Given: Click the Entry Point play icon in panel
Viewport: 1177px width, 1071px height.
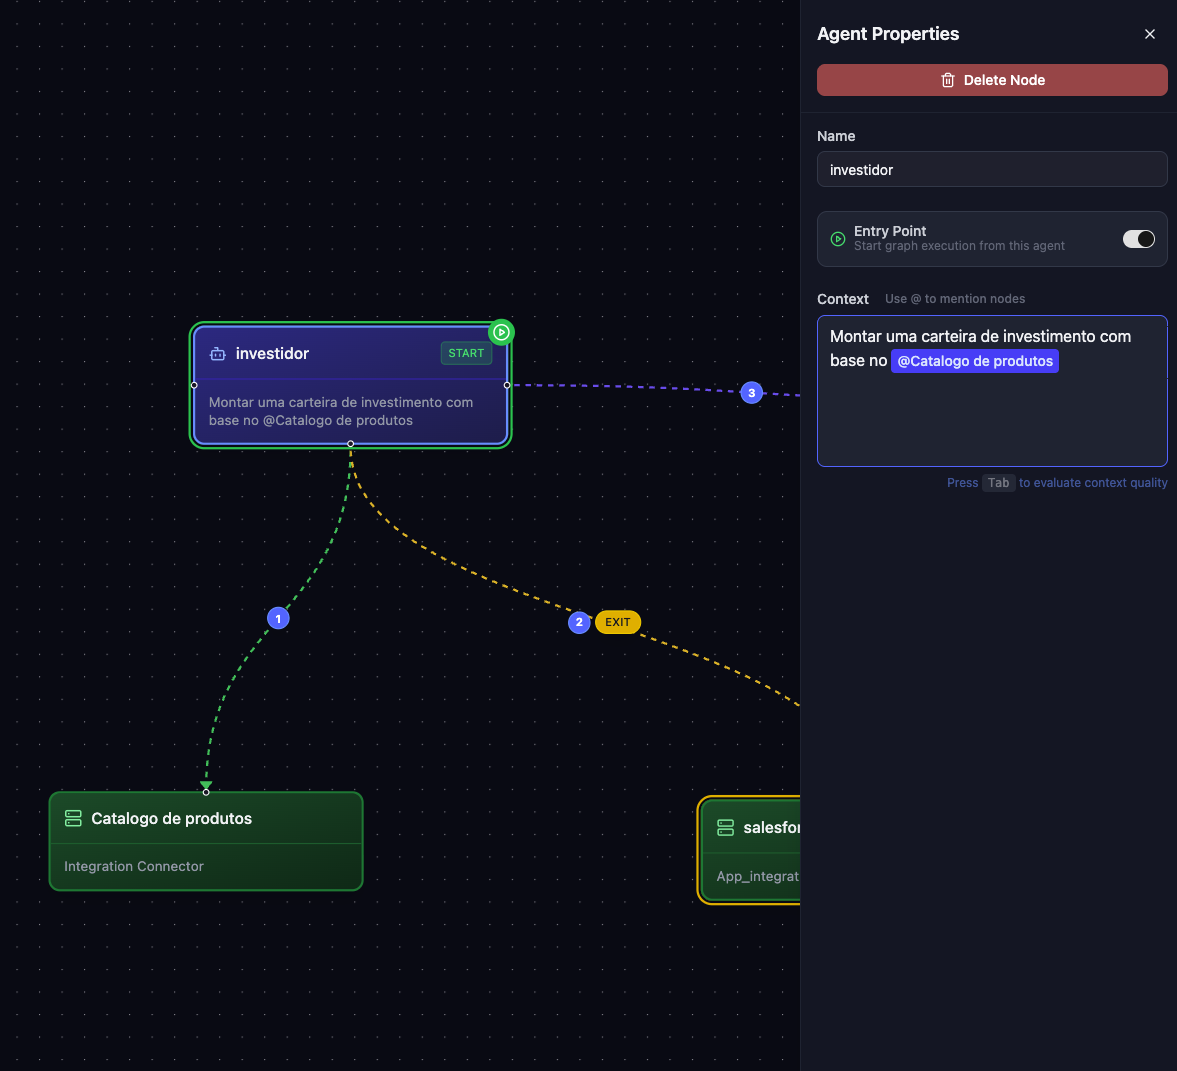Looking at the screenshot, I should [837, 239].
